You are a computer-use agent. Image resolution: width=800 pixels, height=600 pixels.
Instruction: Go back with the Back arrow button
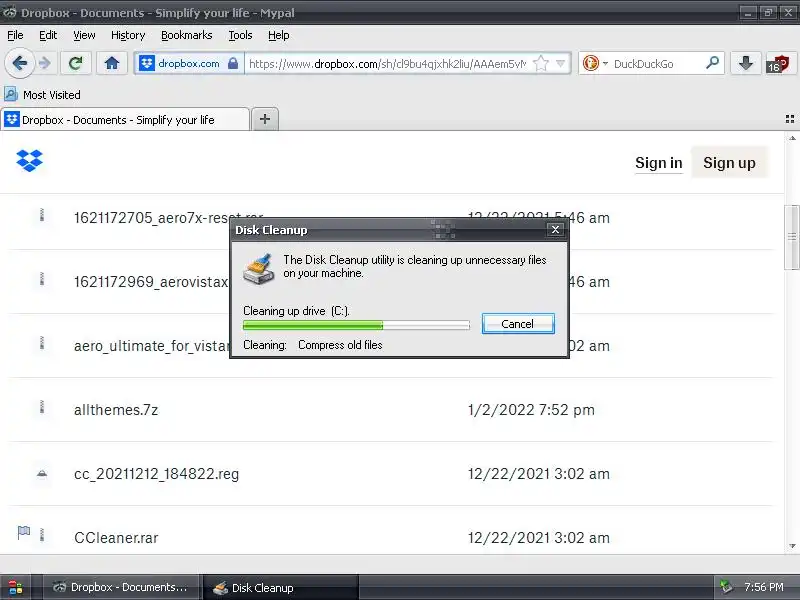tap(19, 63)
